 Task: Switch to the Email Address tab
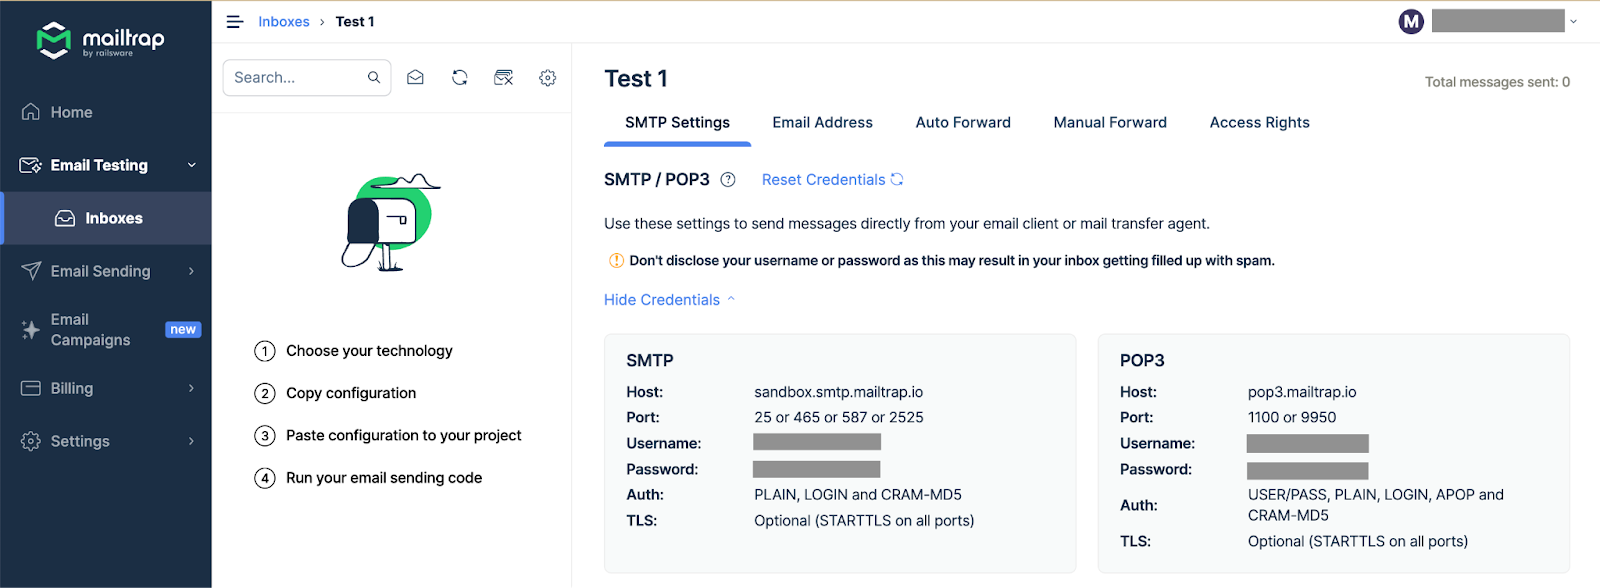822,122
